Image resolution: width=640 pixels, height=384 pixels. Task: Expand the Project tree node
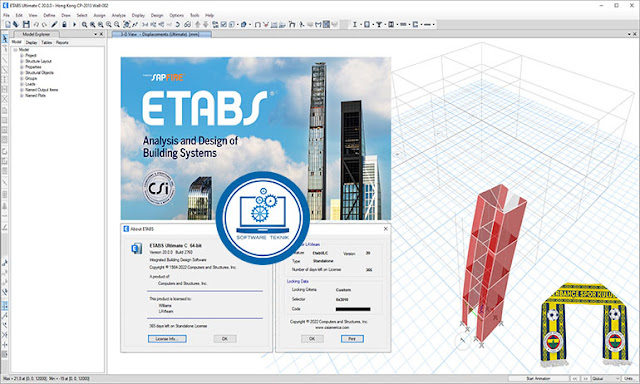[x=22, y=55]
